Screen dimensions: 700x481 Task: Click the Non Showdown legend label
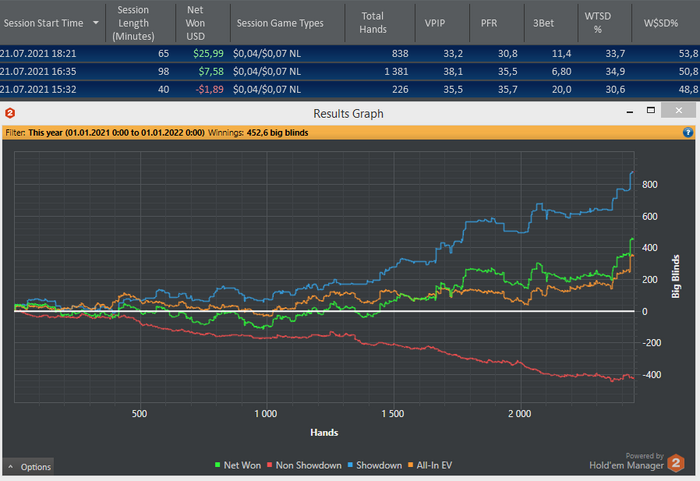tap(308, 465)
